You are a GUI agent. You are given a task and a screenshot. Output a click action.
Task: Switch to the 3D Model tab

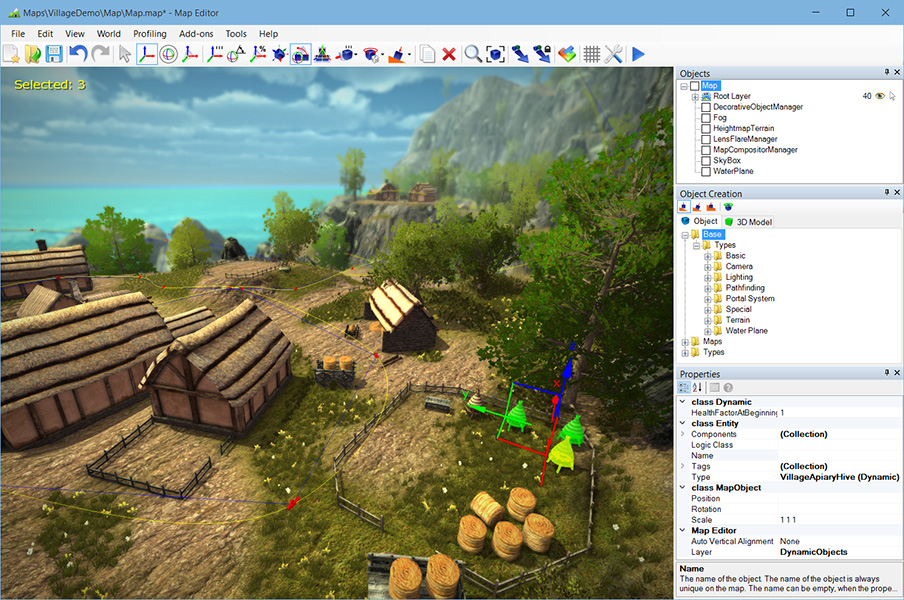[748, 222]
